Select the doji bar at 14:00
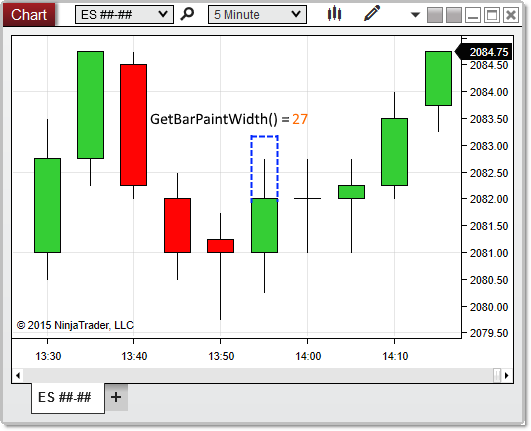This screenshot has width=531, height=431. (x=307, y=199)
